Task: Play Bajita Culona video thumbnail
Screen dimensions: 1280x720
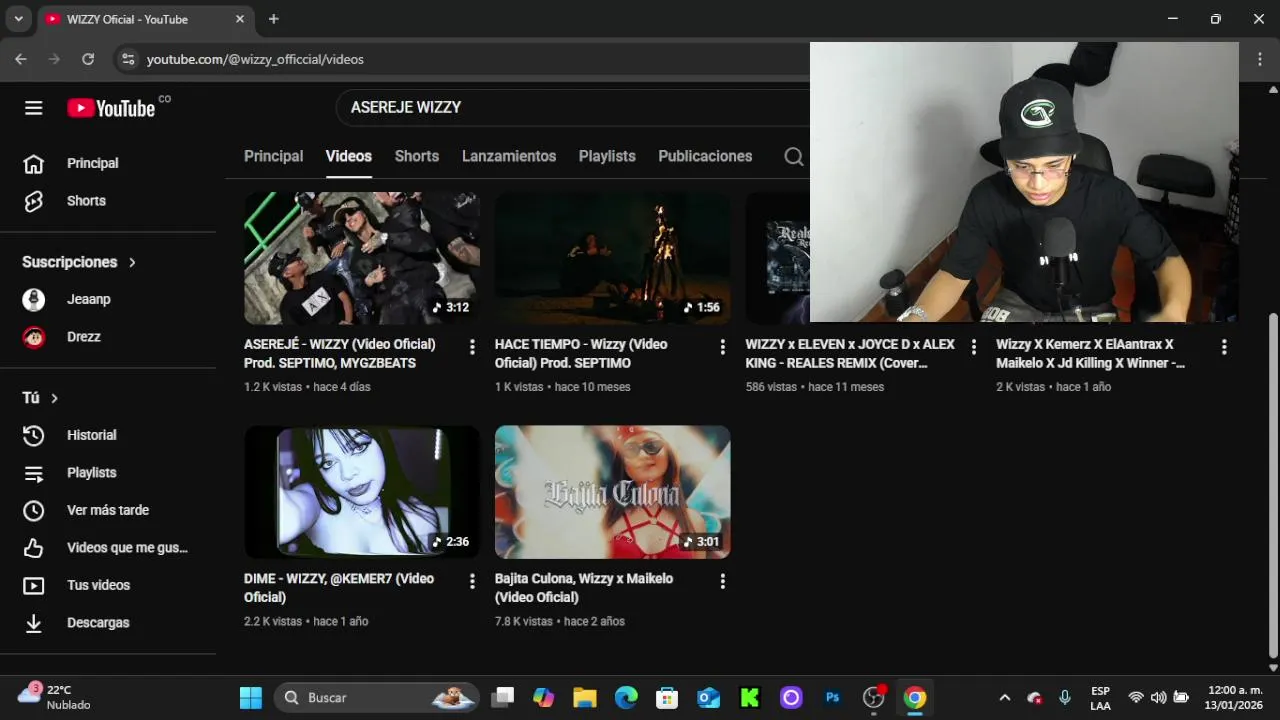Action: tap(612, 492)
